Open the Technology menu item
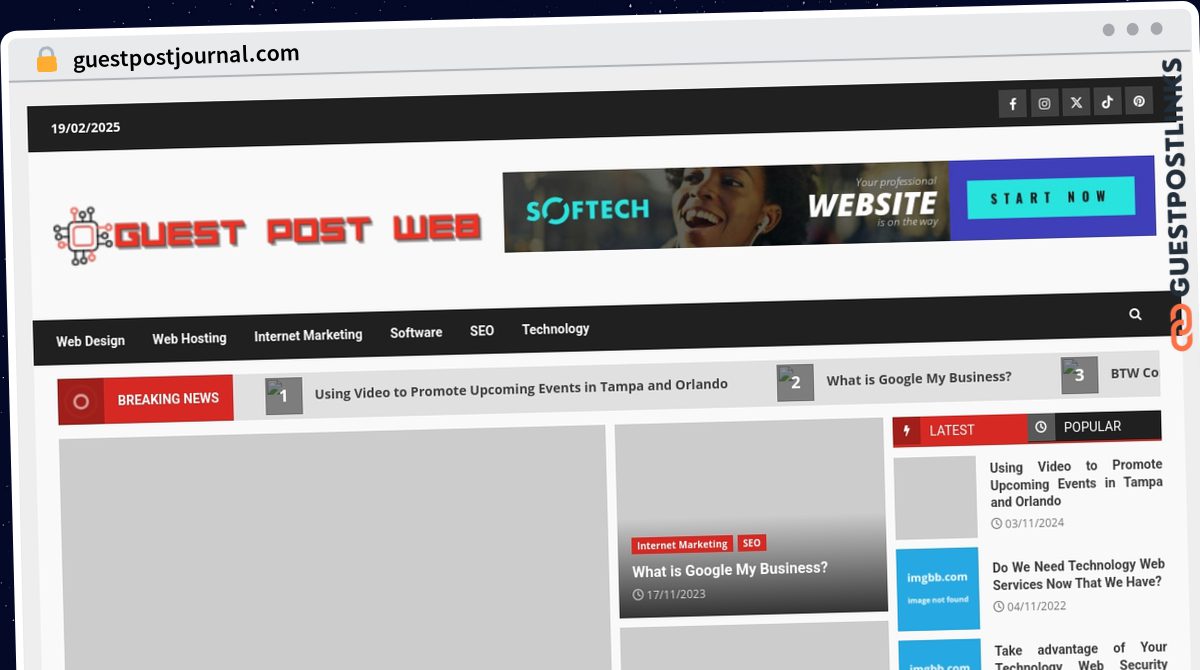Image resolution: width=1200 pixels, height=670 pixels. (555, 328)
